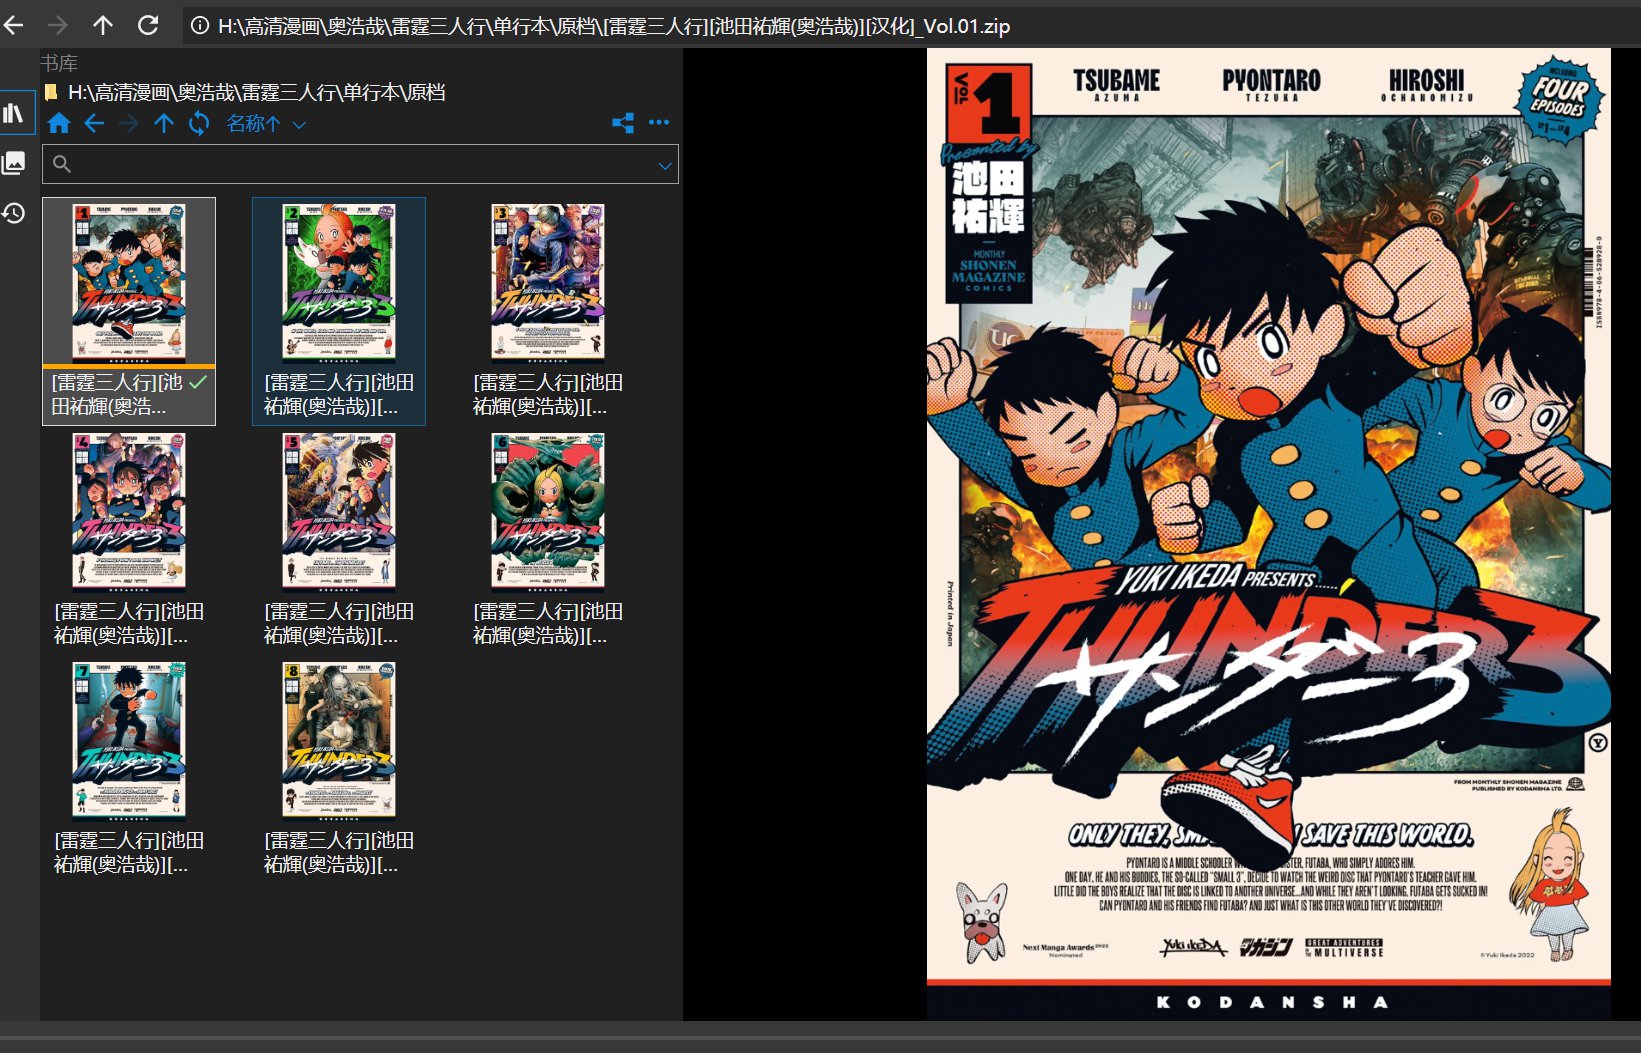Click the '书库' panel title
1641x1053 pixels.
tap(59, 63)
